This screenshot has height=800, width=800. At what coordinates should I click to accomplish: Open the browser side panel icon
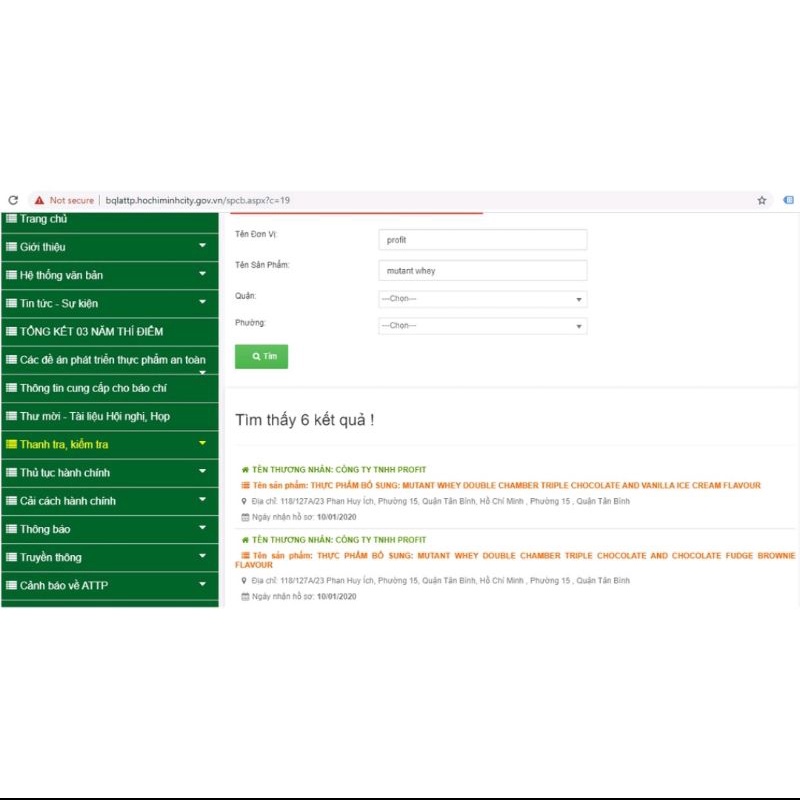tap(788, 200)
